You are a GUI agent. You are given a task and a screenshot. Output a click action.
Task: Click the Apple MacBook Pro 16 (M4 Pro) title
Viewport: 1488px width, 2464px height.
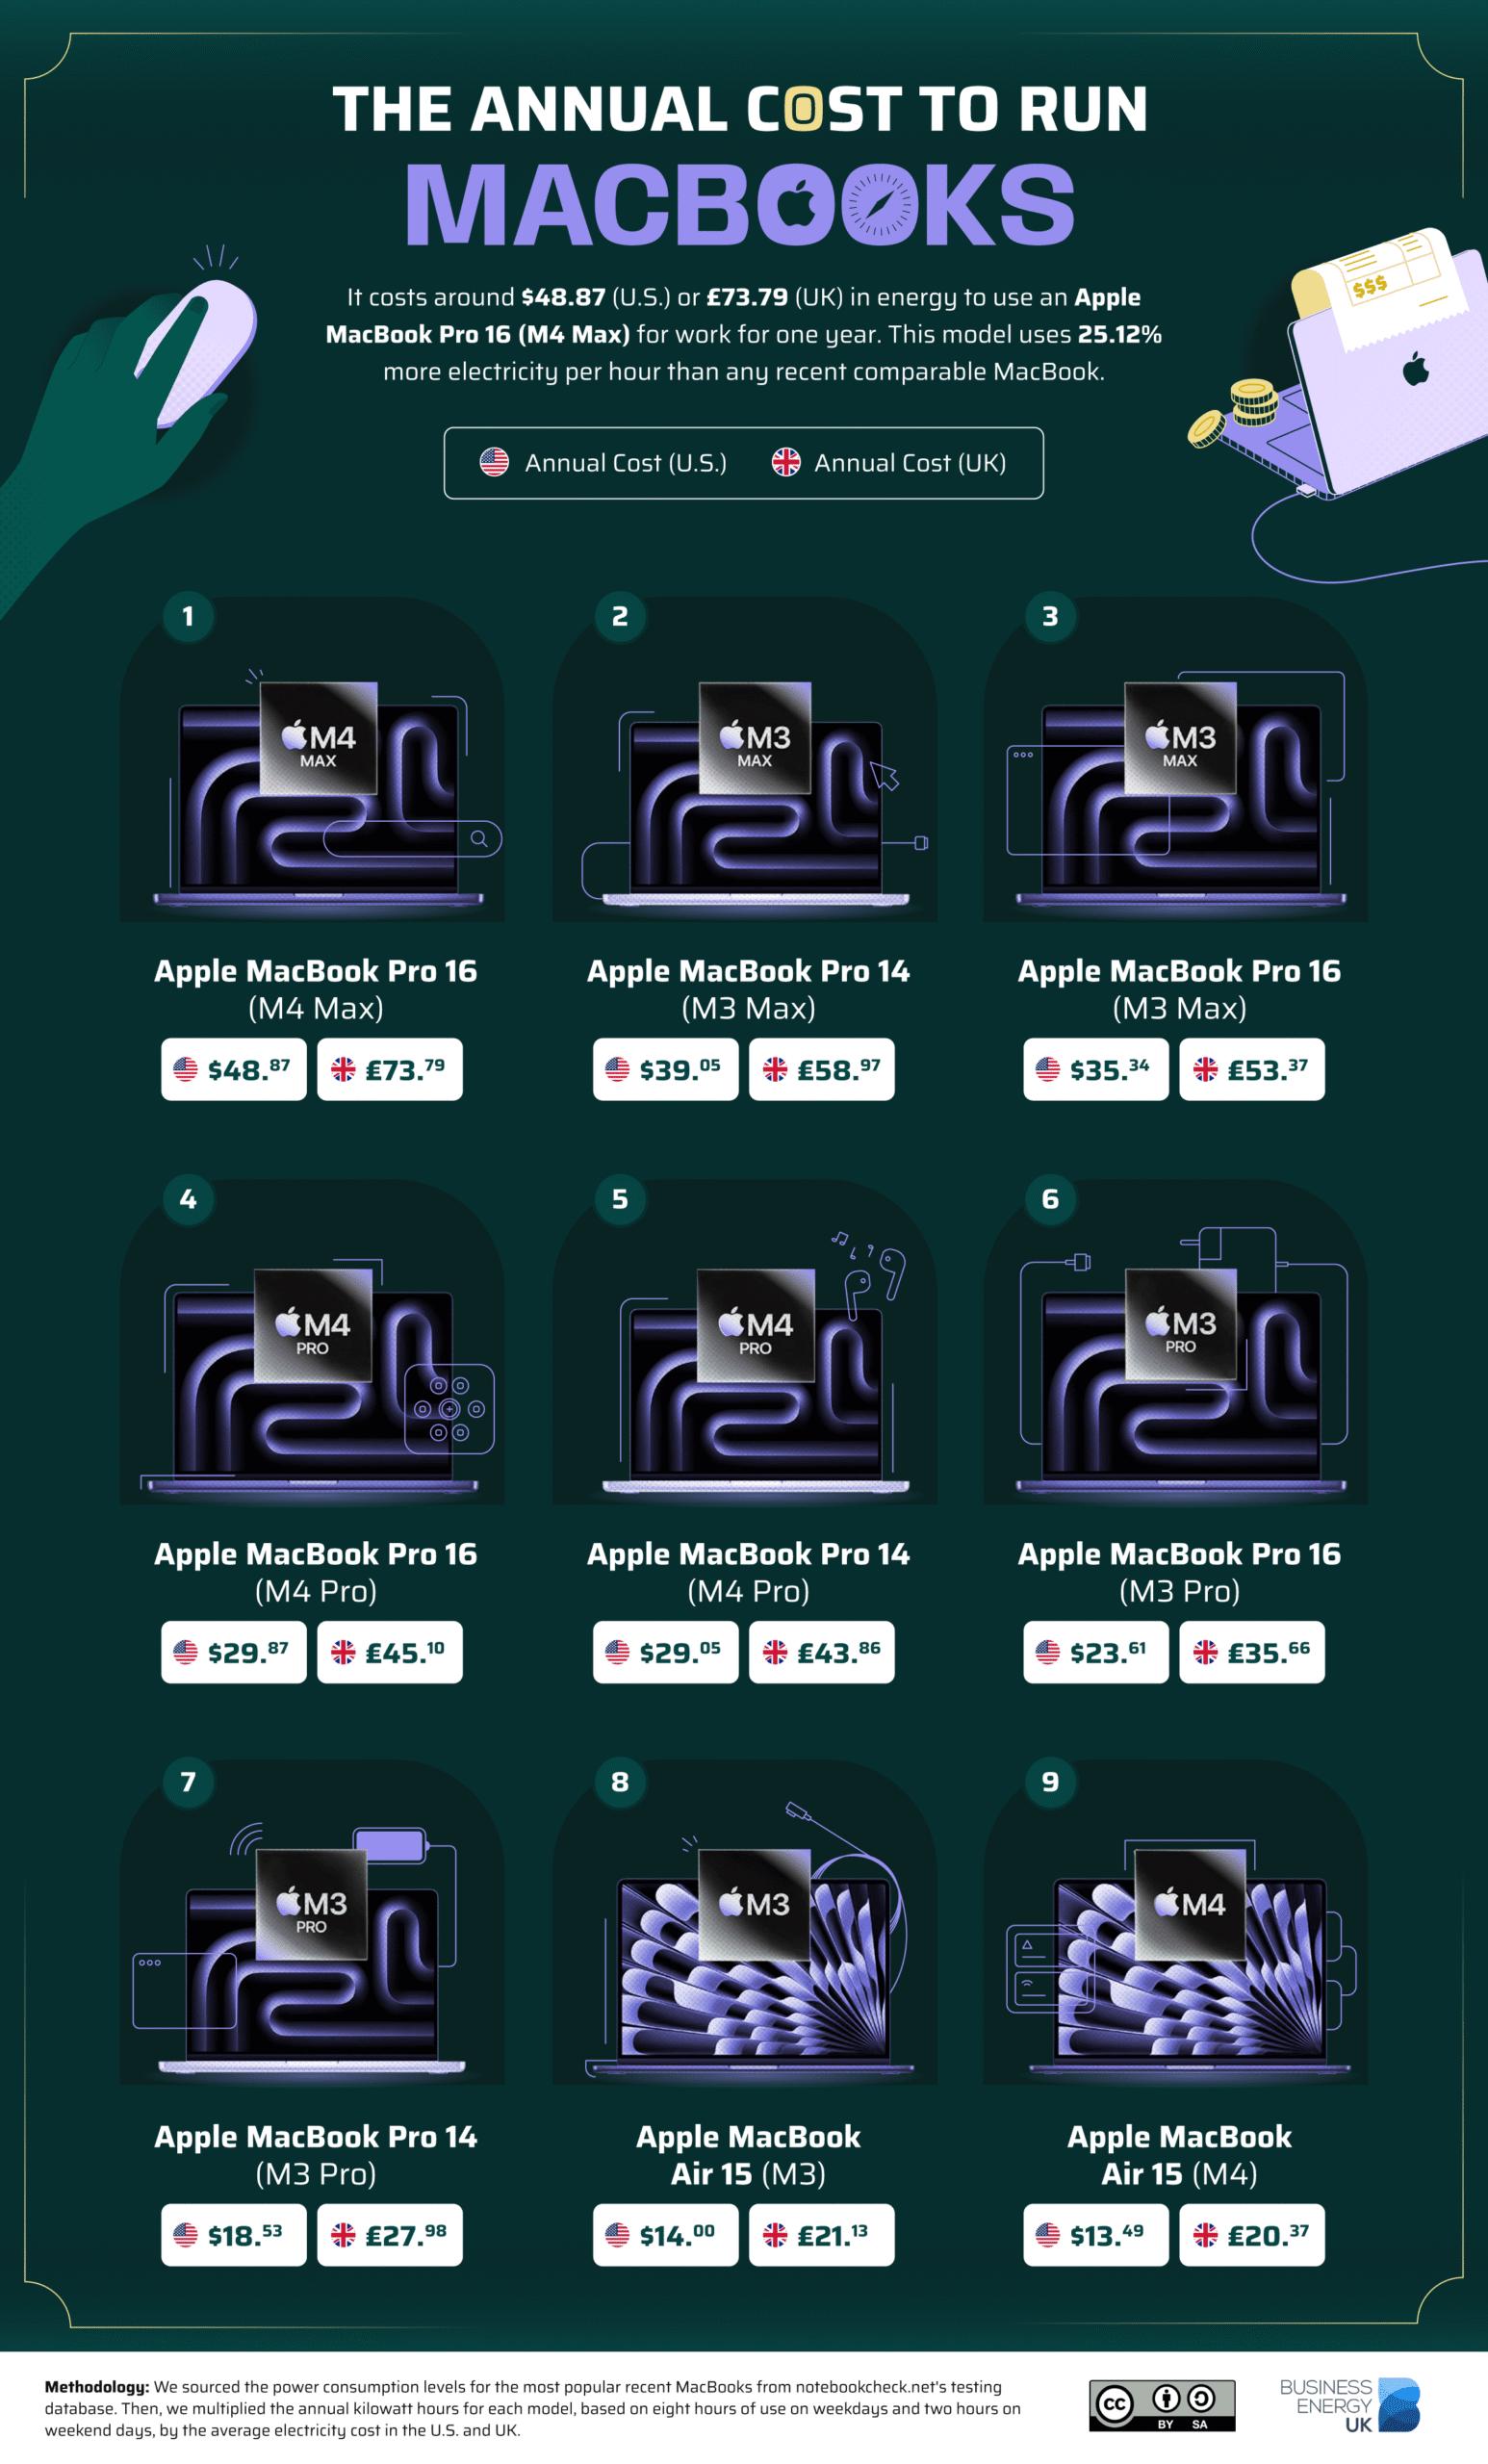coord(316,1571)
